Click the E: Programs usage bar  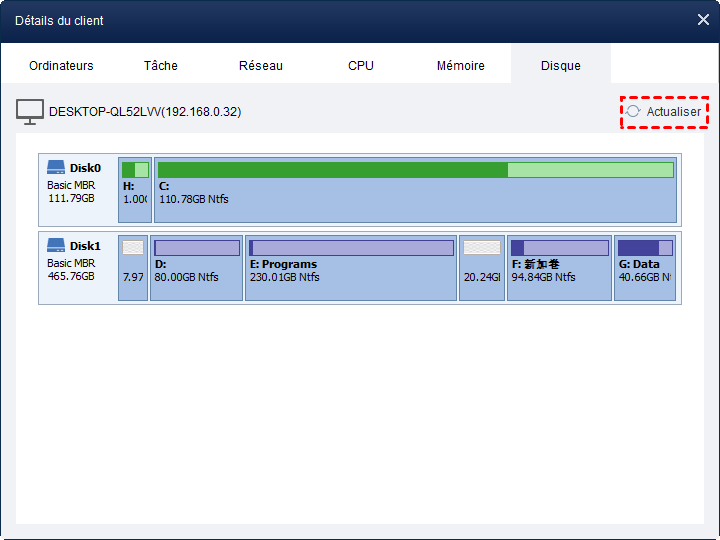tap(351, 248)
